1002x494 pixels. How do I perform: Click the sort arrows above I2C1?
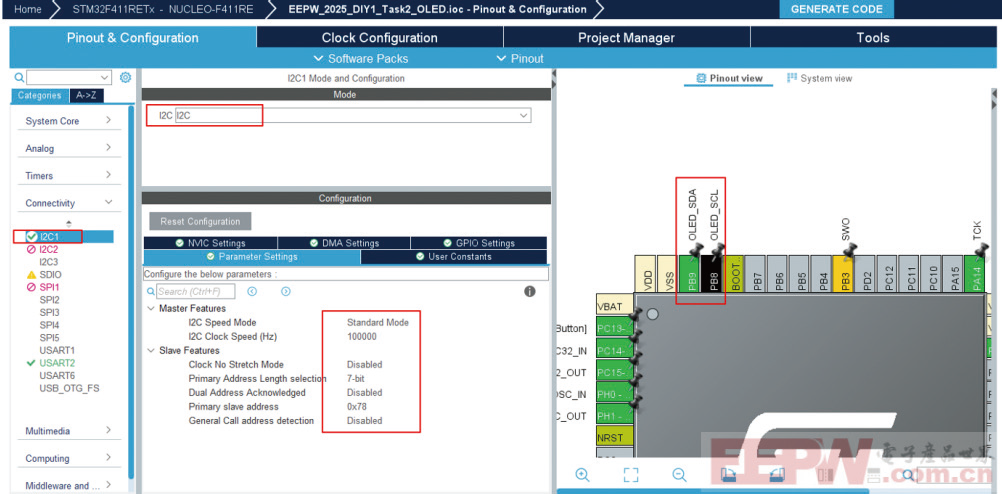(68, 223)
